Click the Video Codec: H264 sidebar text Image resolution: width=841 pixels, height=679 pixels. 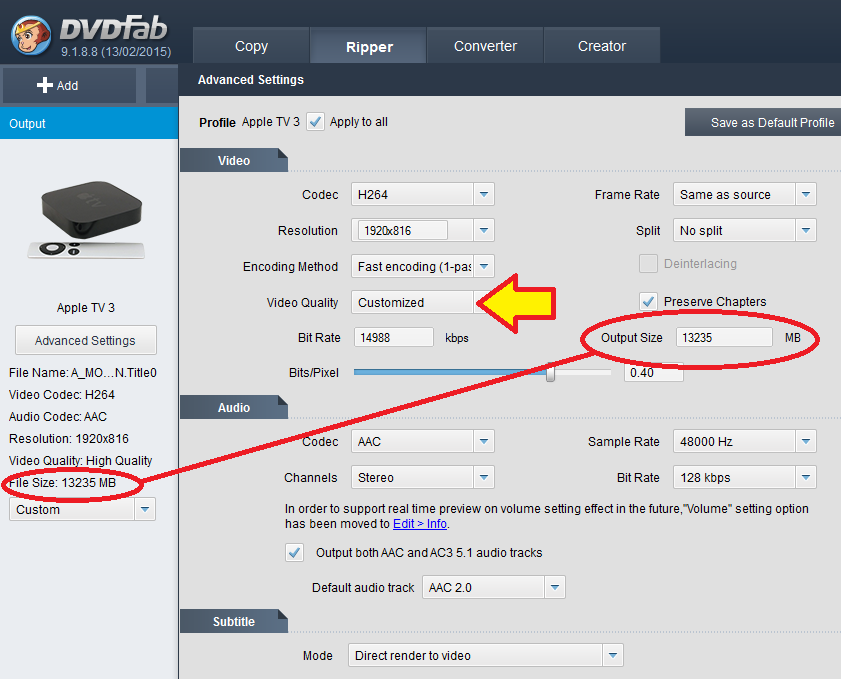(x=62, y=395)
